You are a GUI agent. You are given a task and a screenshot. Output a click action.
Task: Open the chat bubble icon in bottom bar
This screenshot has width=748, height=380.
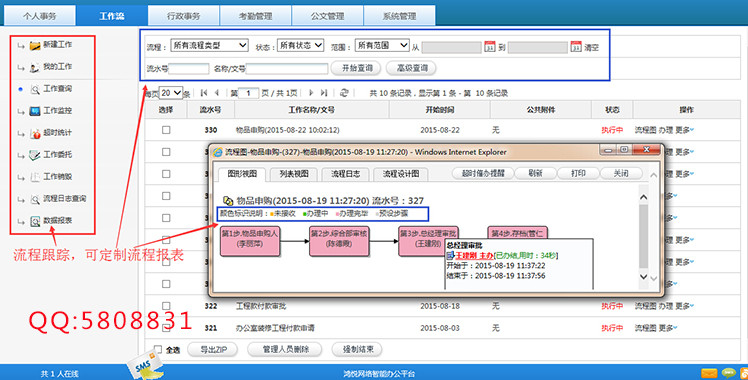point(728,373)
